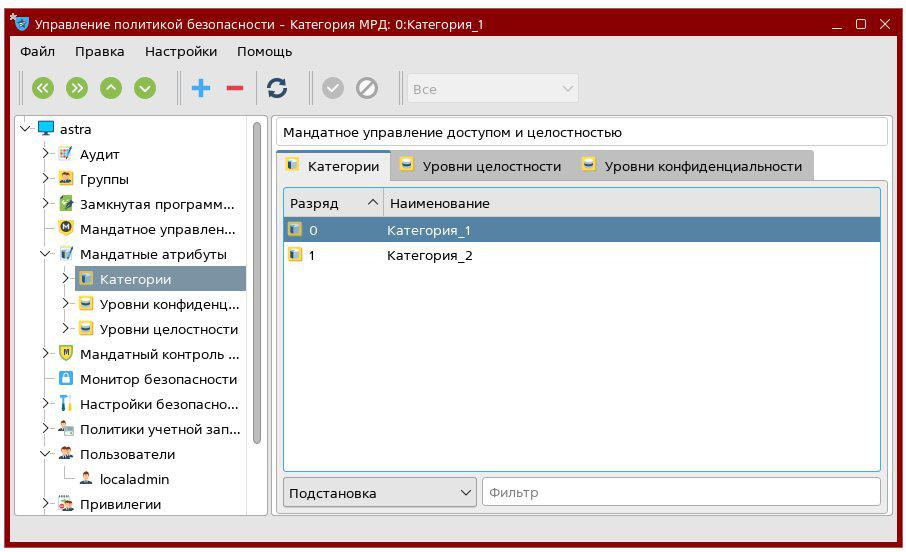Sort by the "Разряд" column header
Viewport: 906px width, 552px height.
pos(332,203)
